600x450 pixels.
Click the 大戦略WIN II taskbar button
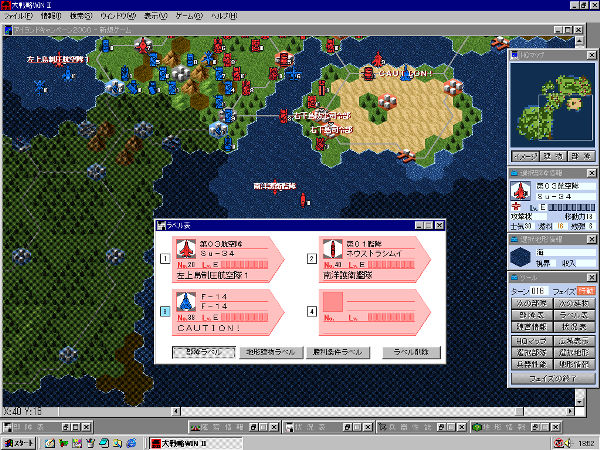pos(196,443)
